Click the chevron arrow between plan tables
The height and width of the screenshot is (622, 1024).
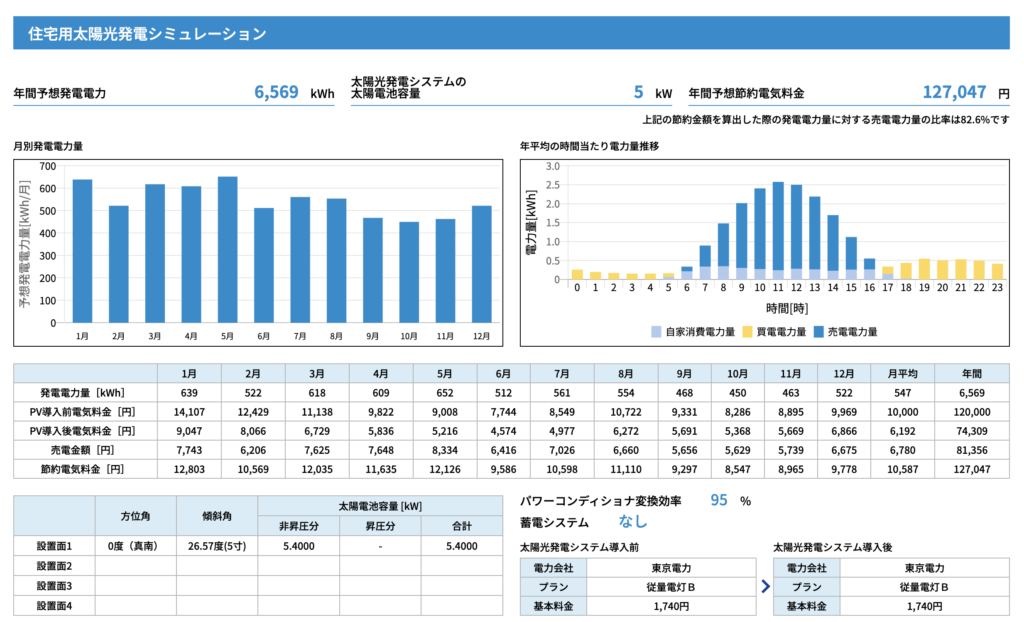(766, 587)
